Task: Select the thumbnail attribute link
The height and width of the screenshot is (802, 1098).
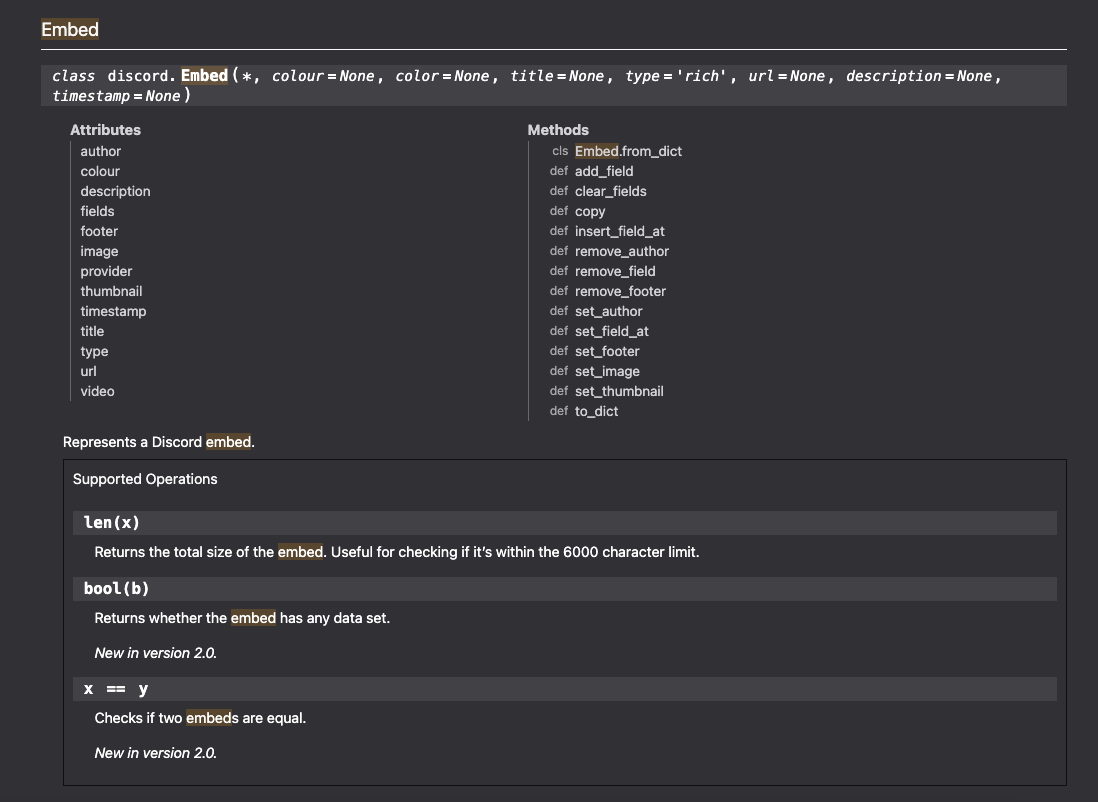Action: 111,291
